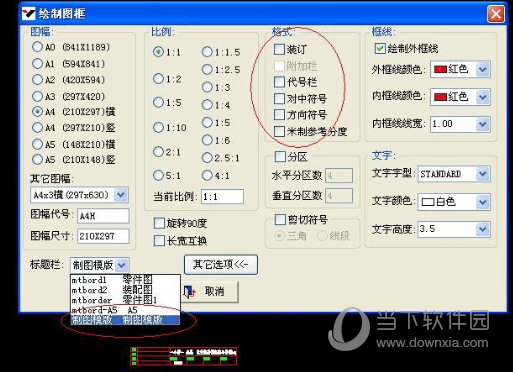Choose the 2.5:1 scale option
Screen dimensions: 513x372
207,157
